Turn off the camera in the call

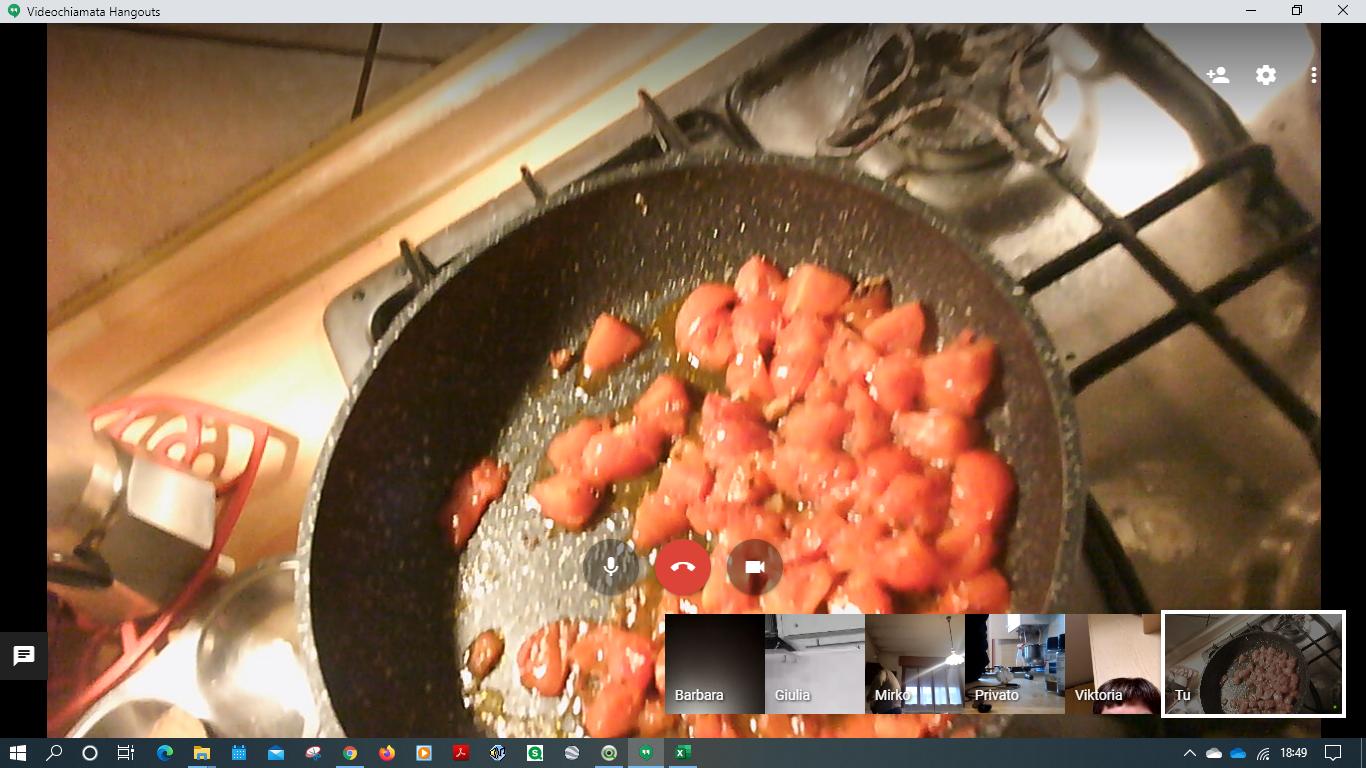(755, 567)
